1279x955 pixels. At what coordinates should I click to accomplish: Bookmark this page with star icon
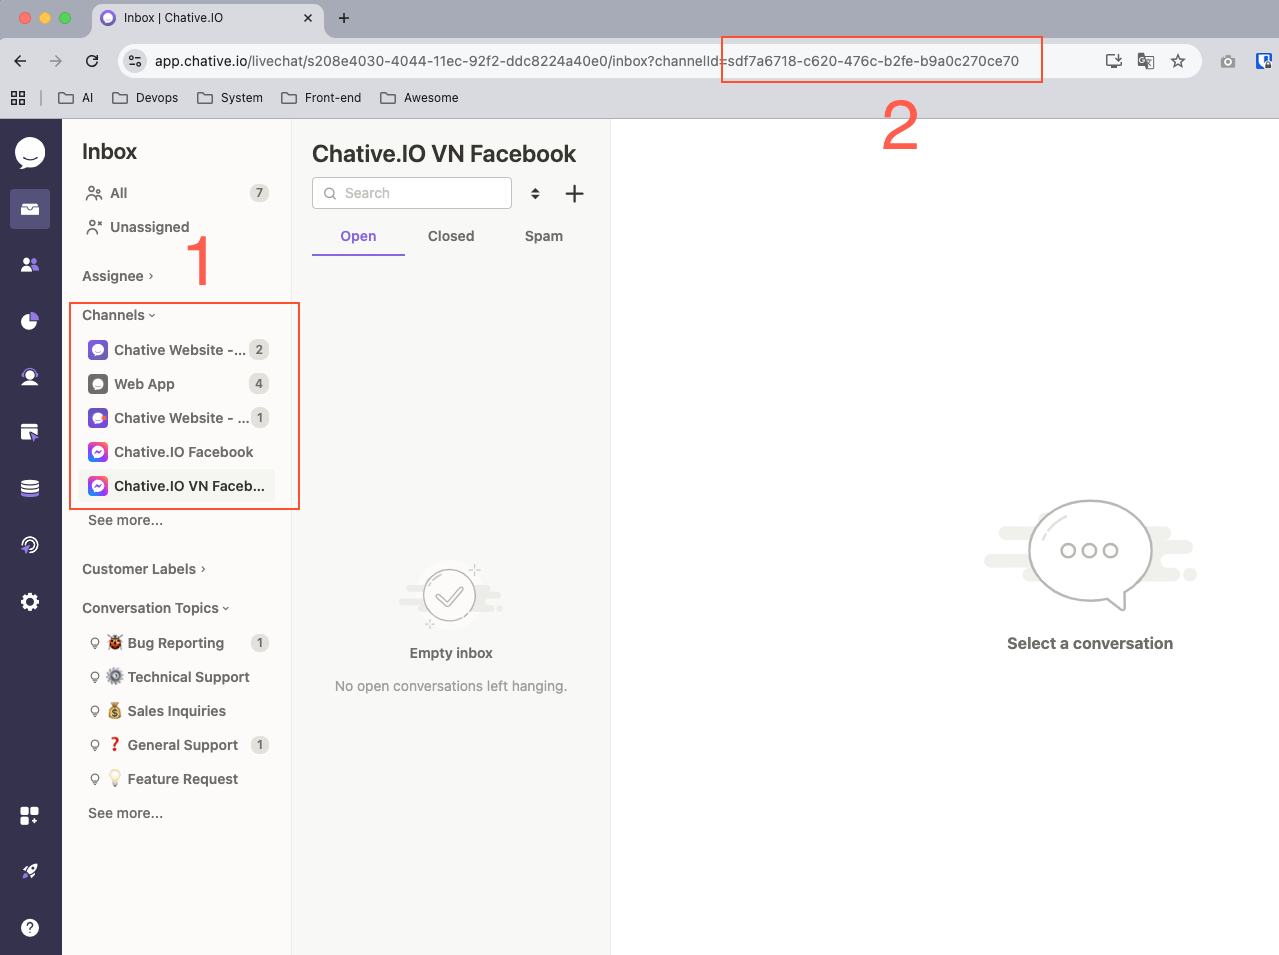(1178, 61)
